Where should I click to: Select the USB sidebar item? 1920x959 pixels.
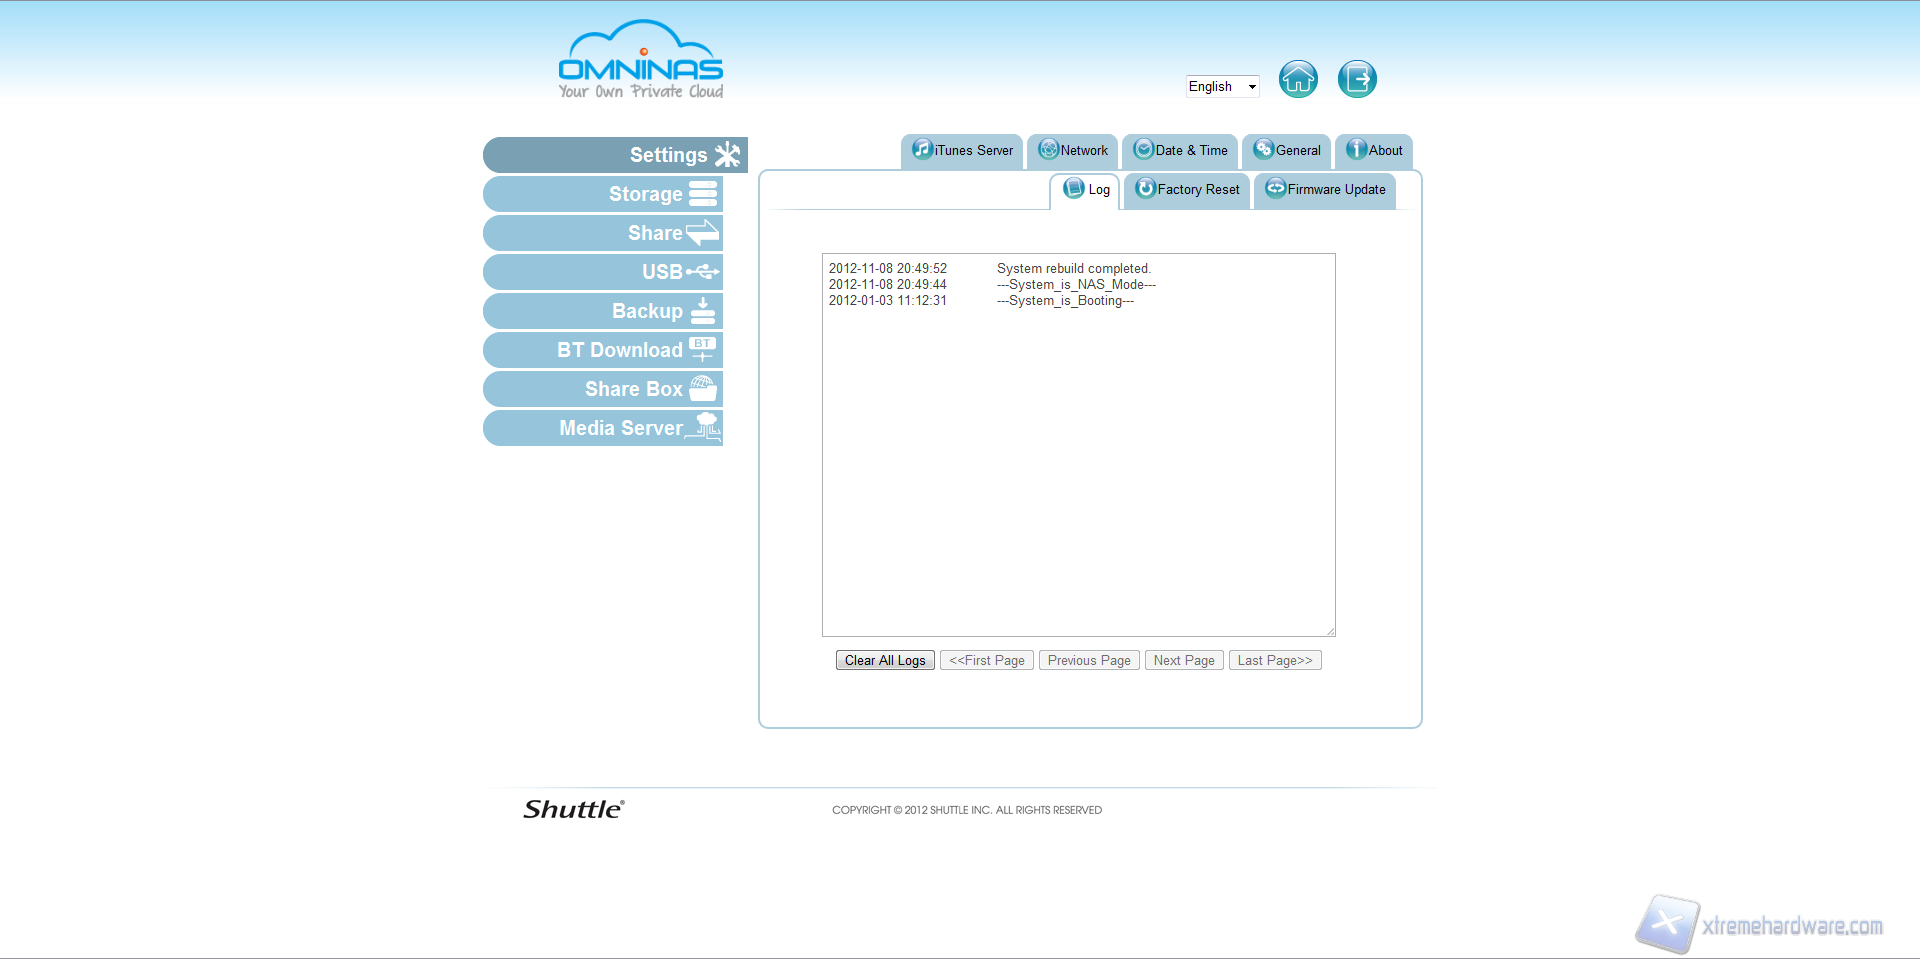point(603,272)
